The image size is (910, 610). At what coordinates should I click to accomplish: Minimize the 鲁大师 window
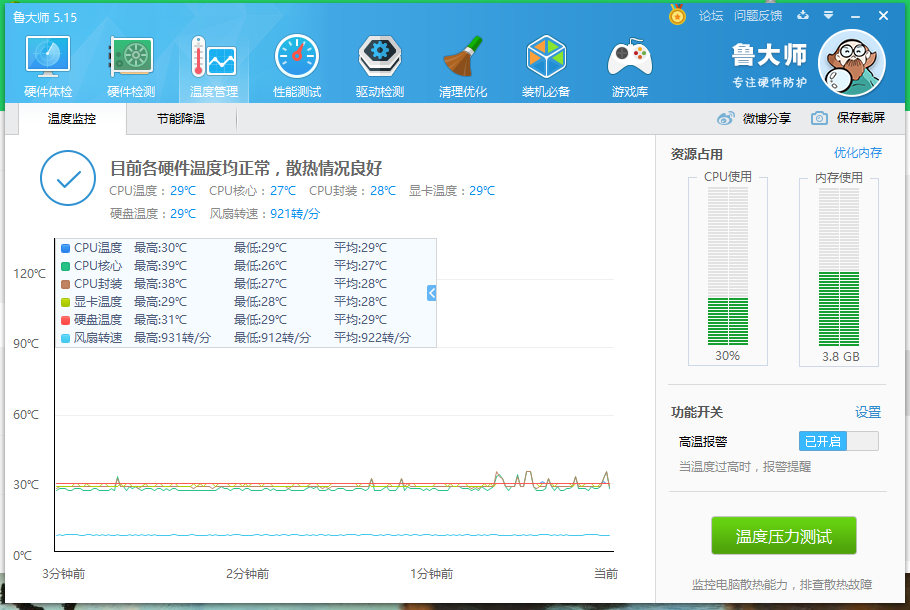855,16
